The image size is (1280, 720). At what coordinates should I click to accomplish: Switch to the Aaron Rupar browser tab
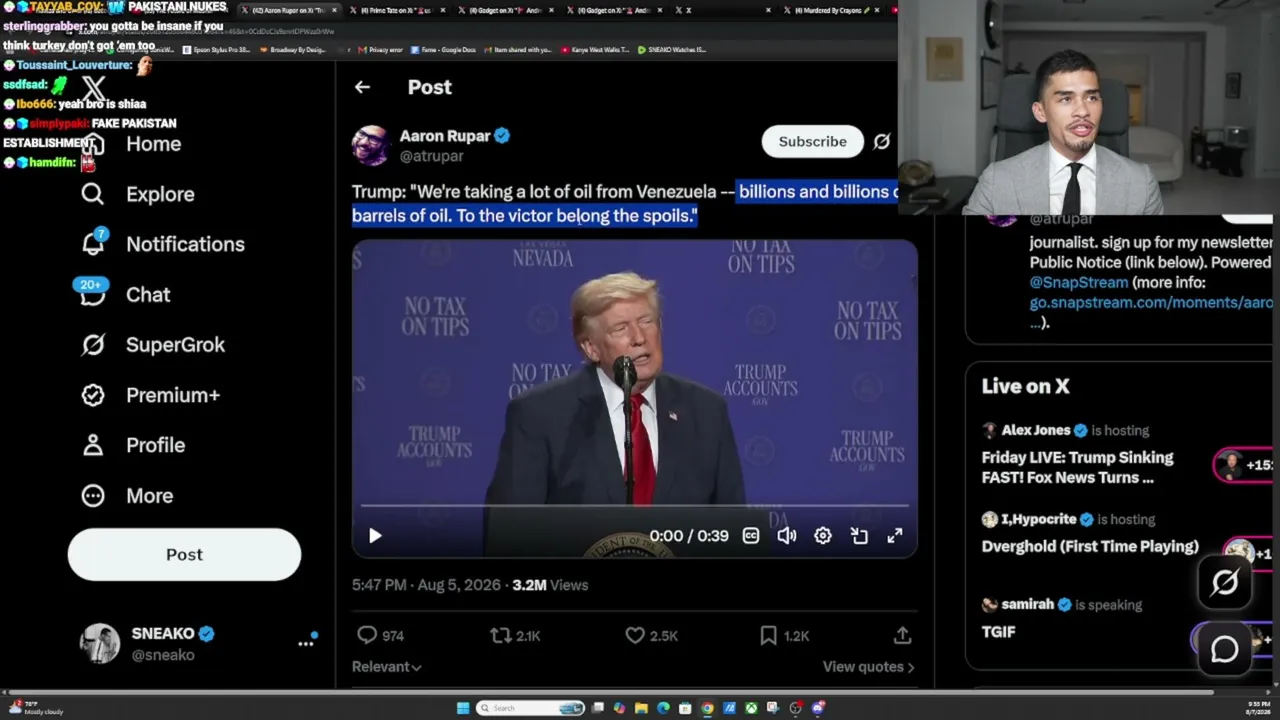point(288,10)
